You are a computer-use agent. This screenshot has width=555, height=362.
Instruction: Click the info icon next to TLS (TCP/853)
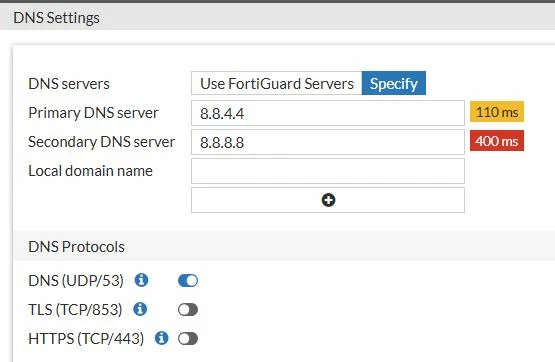(x=140, y=309)
